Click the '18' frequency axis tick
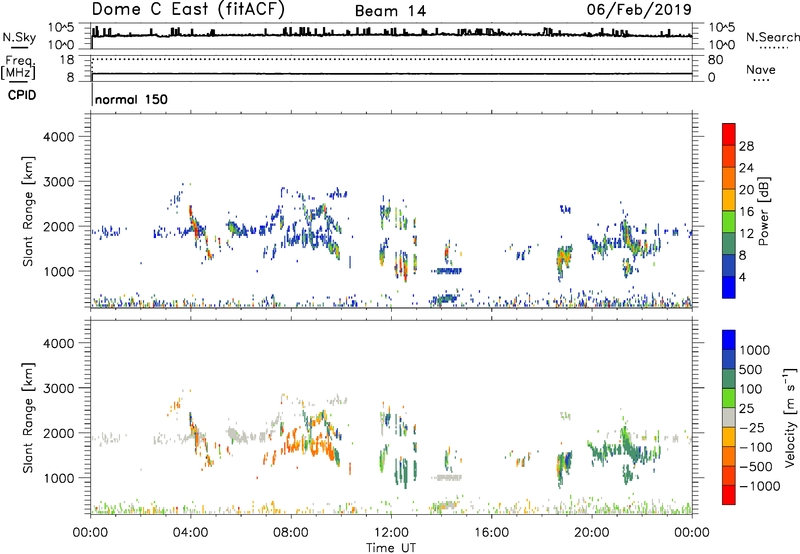This screenshot has height=554, width=800. click(67, 60)
